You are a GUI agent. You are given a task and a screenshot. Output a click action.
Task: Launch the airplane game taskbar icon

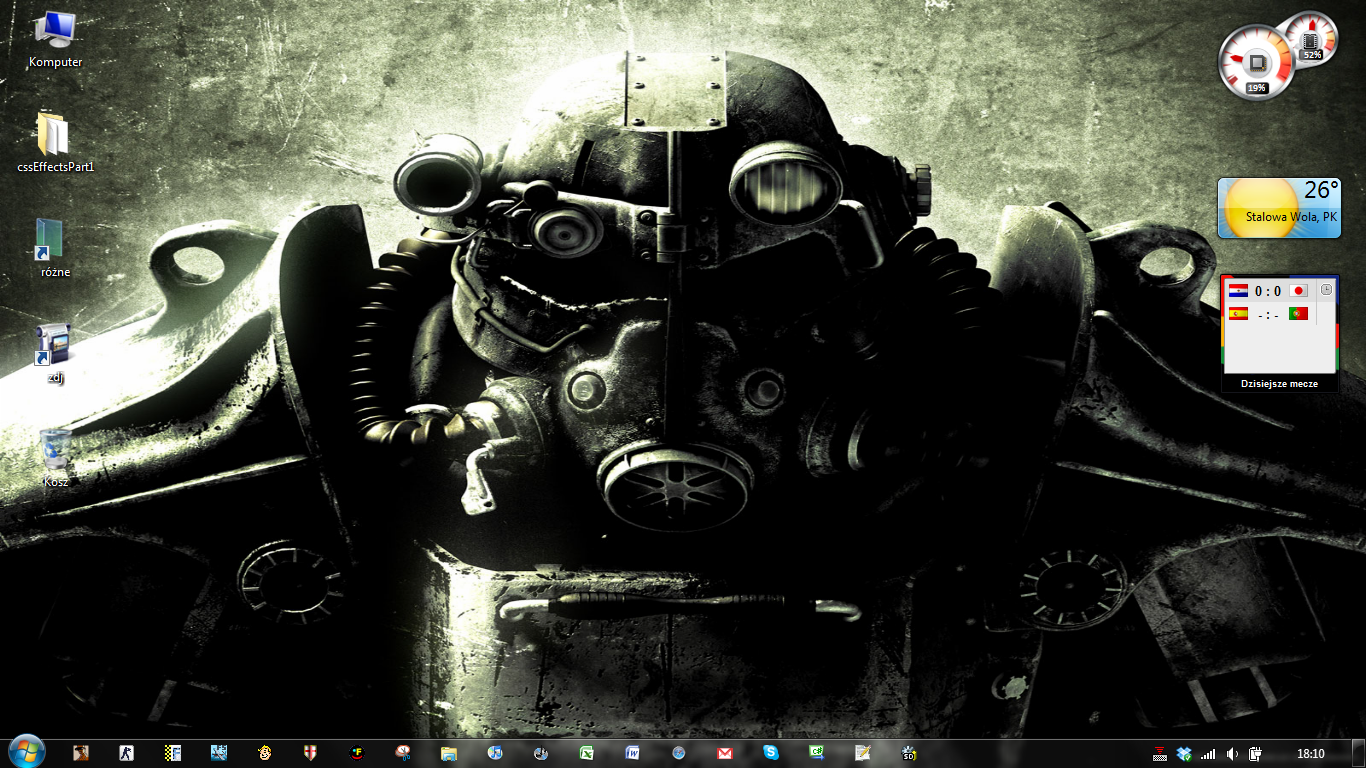[x=218, y=753]
